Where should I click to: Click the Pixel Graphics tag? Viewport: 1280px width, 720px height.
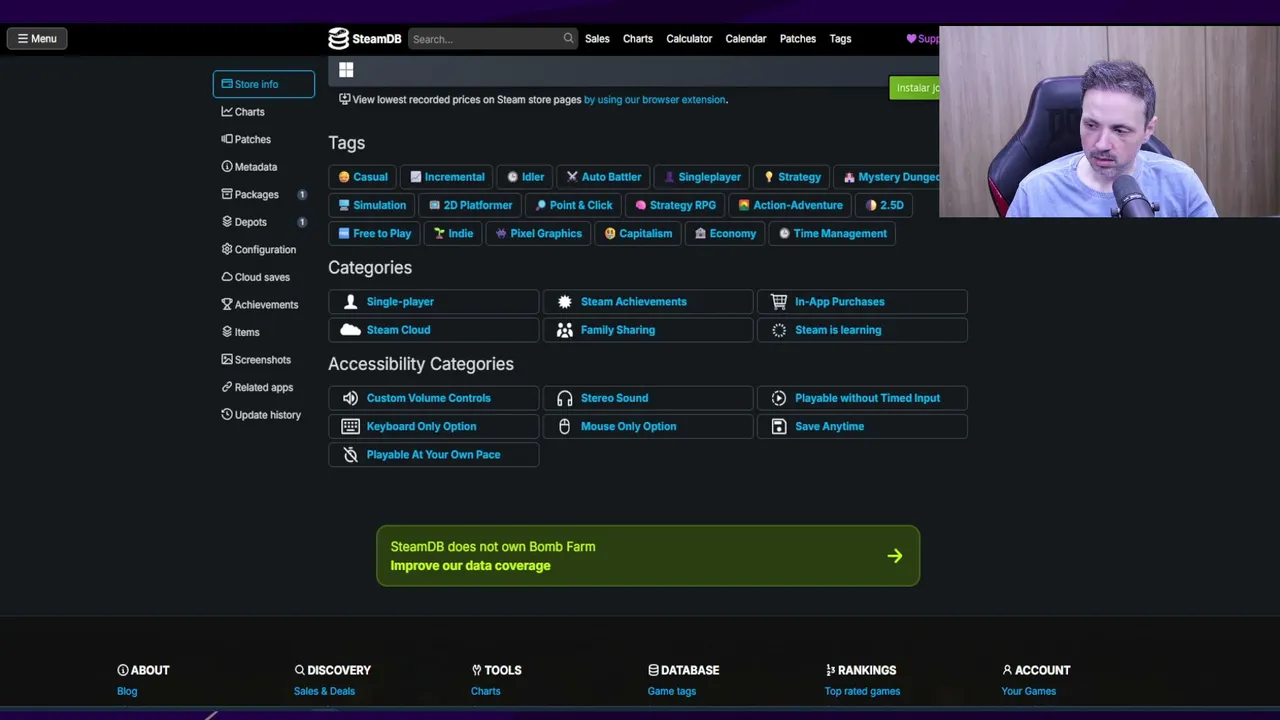538,233
